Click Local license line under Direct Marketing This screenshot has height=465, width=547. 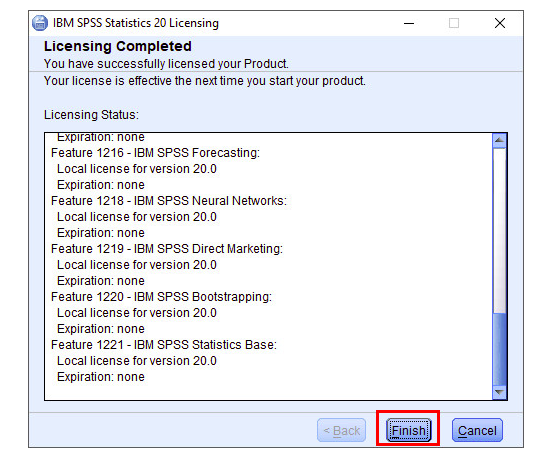click(137, 265)
